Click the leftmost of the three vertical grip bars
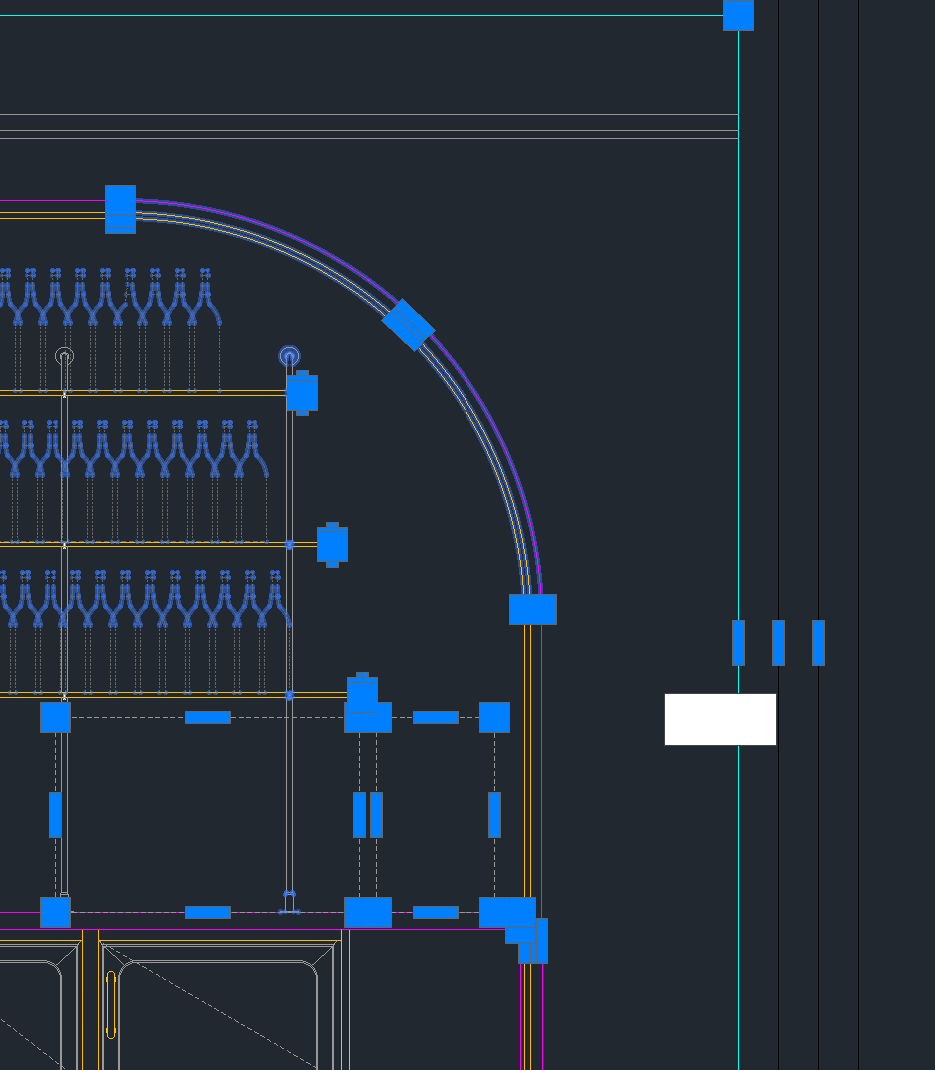Viewport: 935px width, 1070px height. 740,643
